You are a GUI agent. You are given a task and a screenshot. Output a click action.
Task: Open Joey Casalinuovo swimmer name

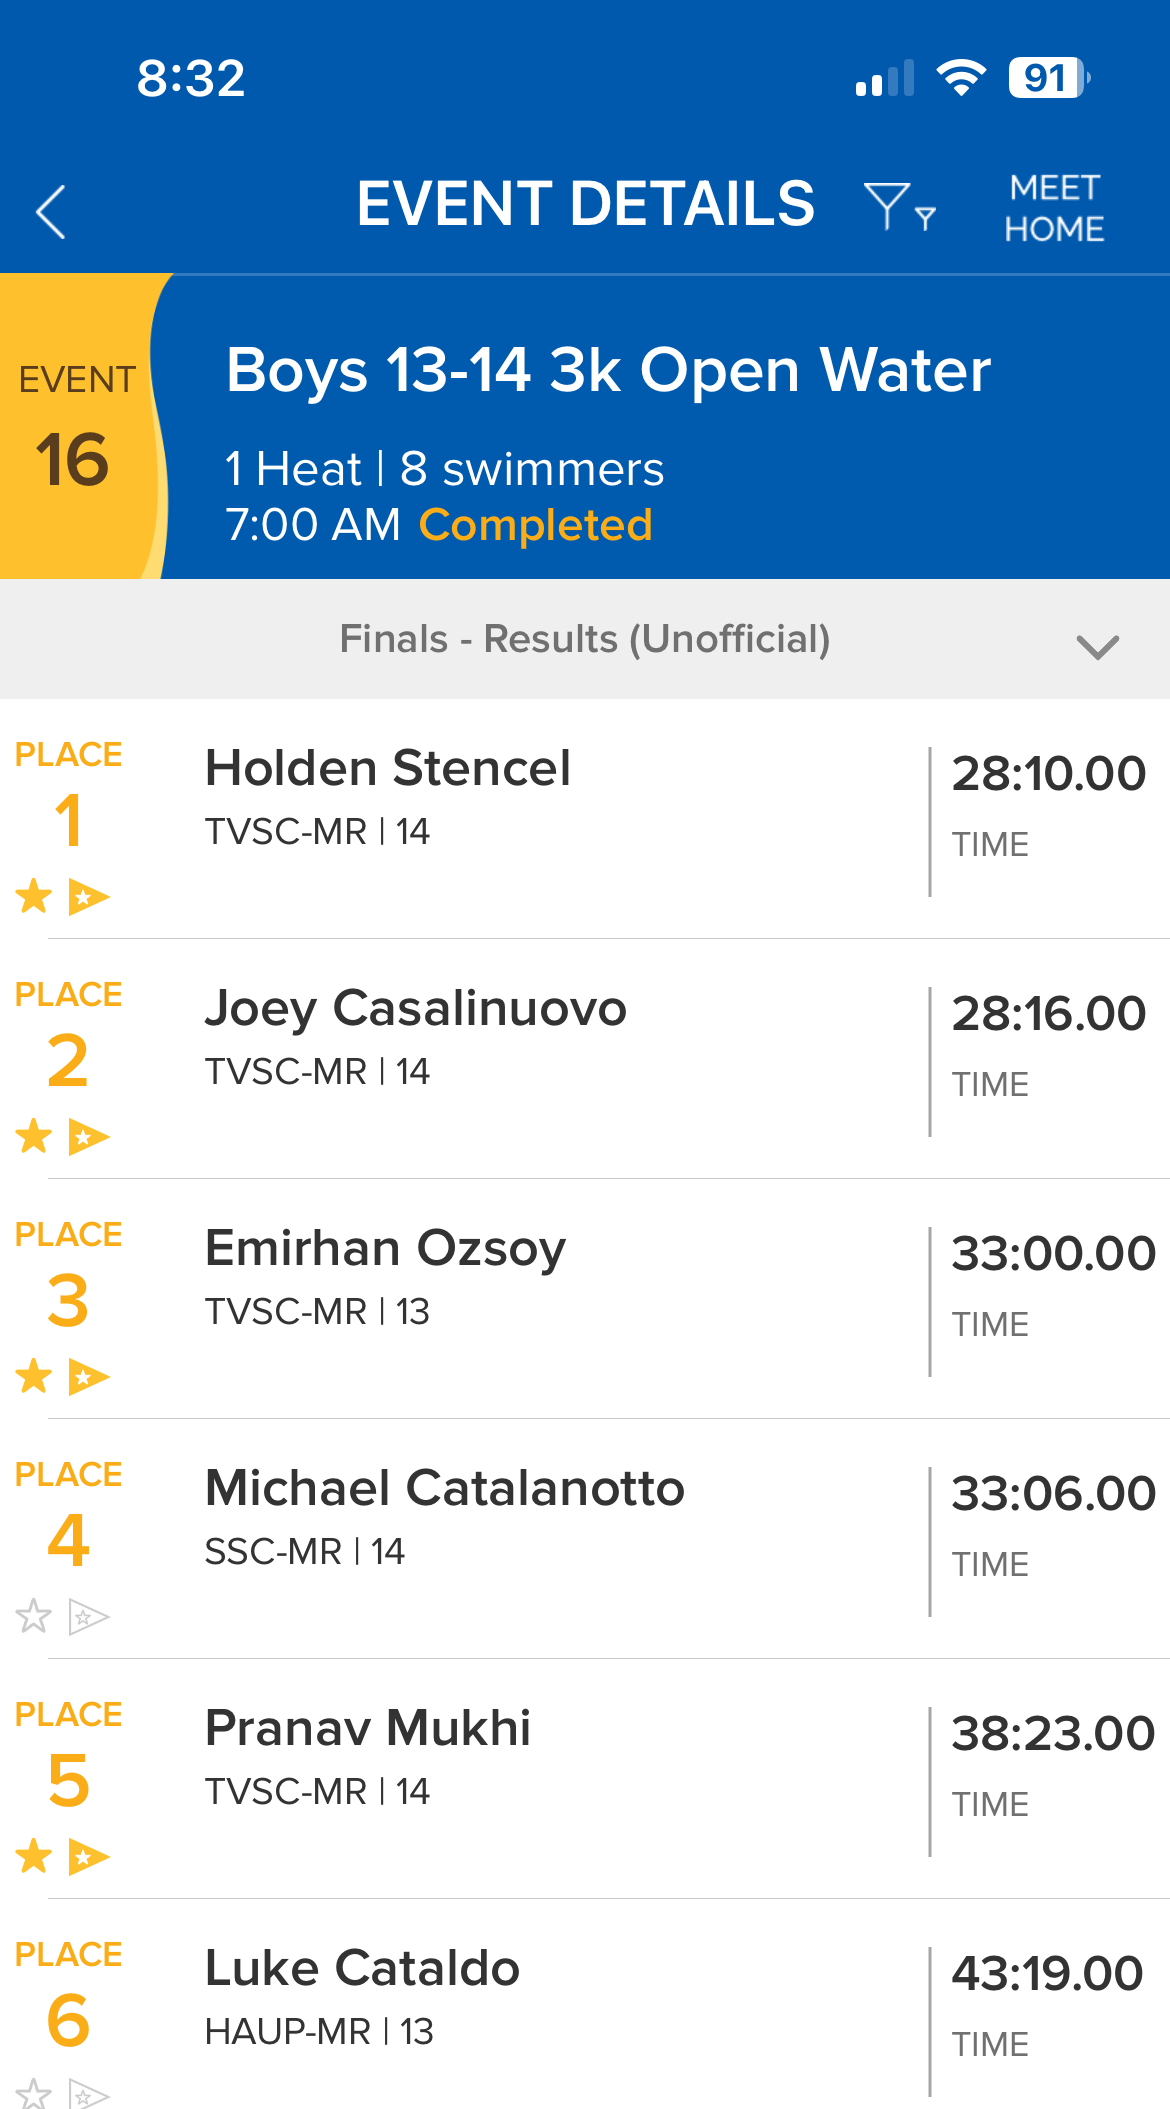point(415,1009)
